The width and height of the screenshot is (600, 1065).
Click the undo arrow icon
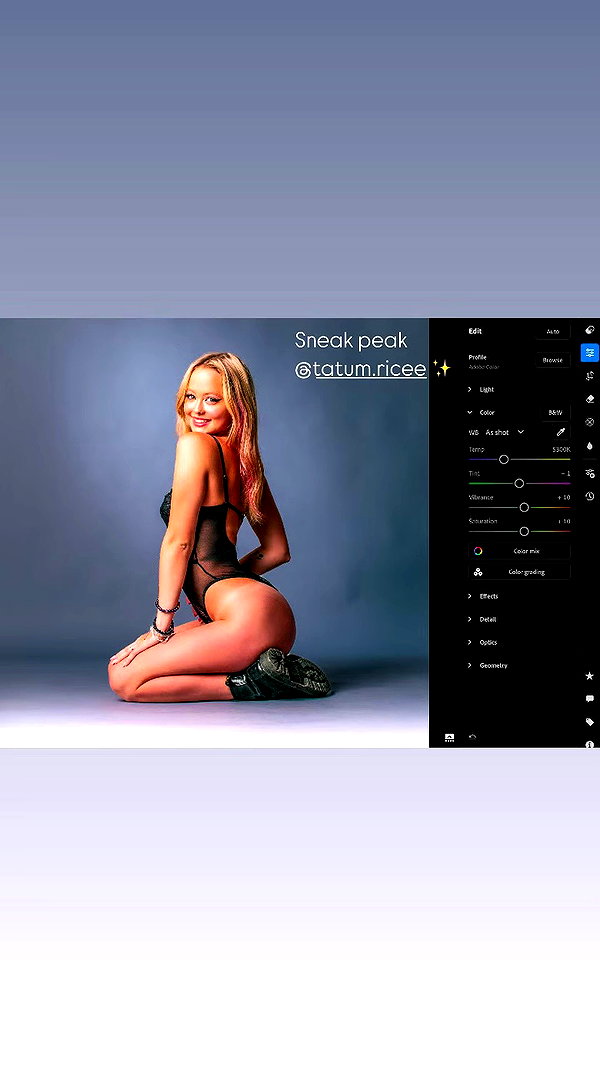(472, 737)
